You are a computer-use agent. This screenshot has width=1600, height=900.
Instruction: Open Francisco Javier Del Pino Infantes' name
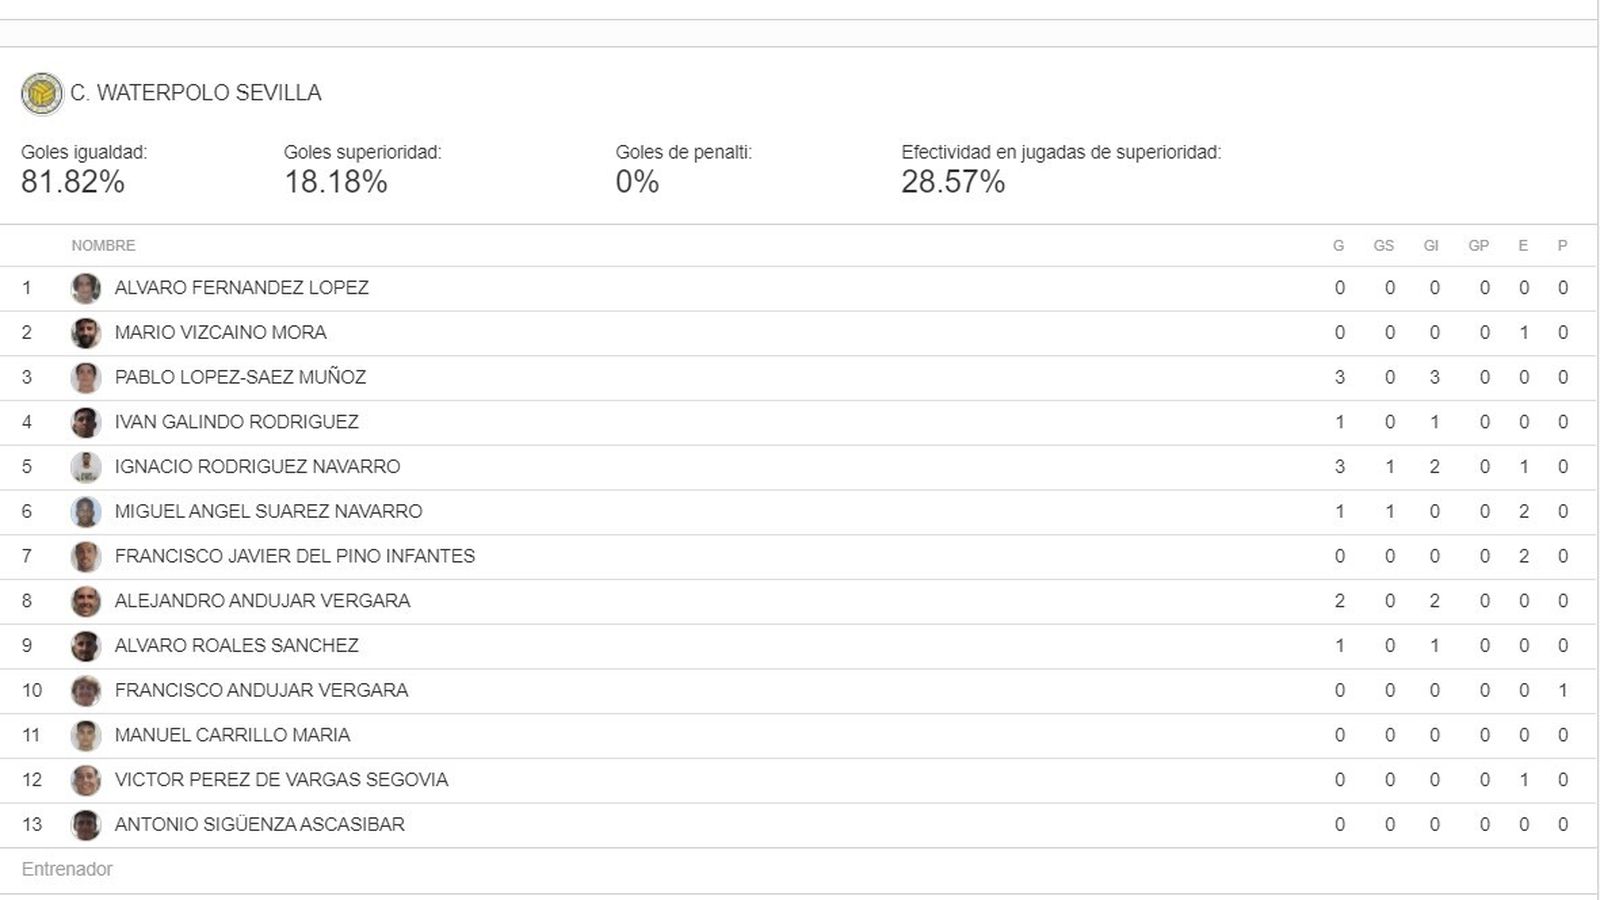294,556
